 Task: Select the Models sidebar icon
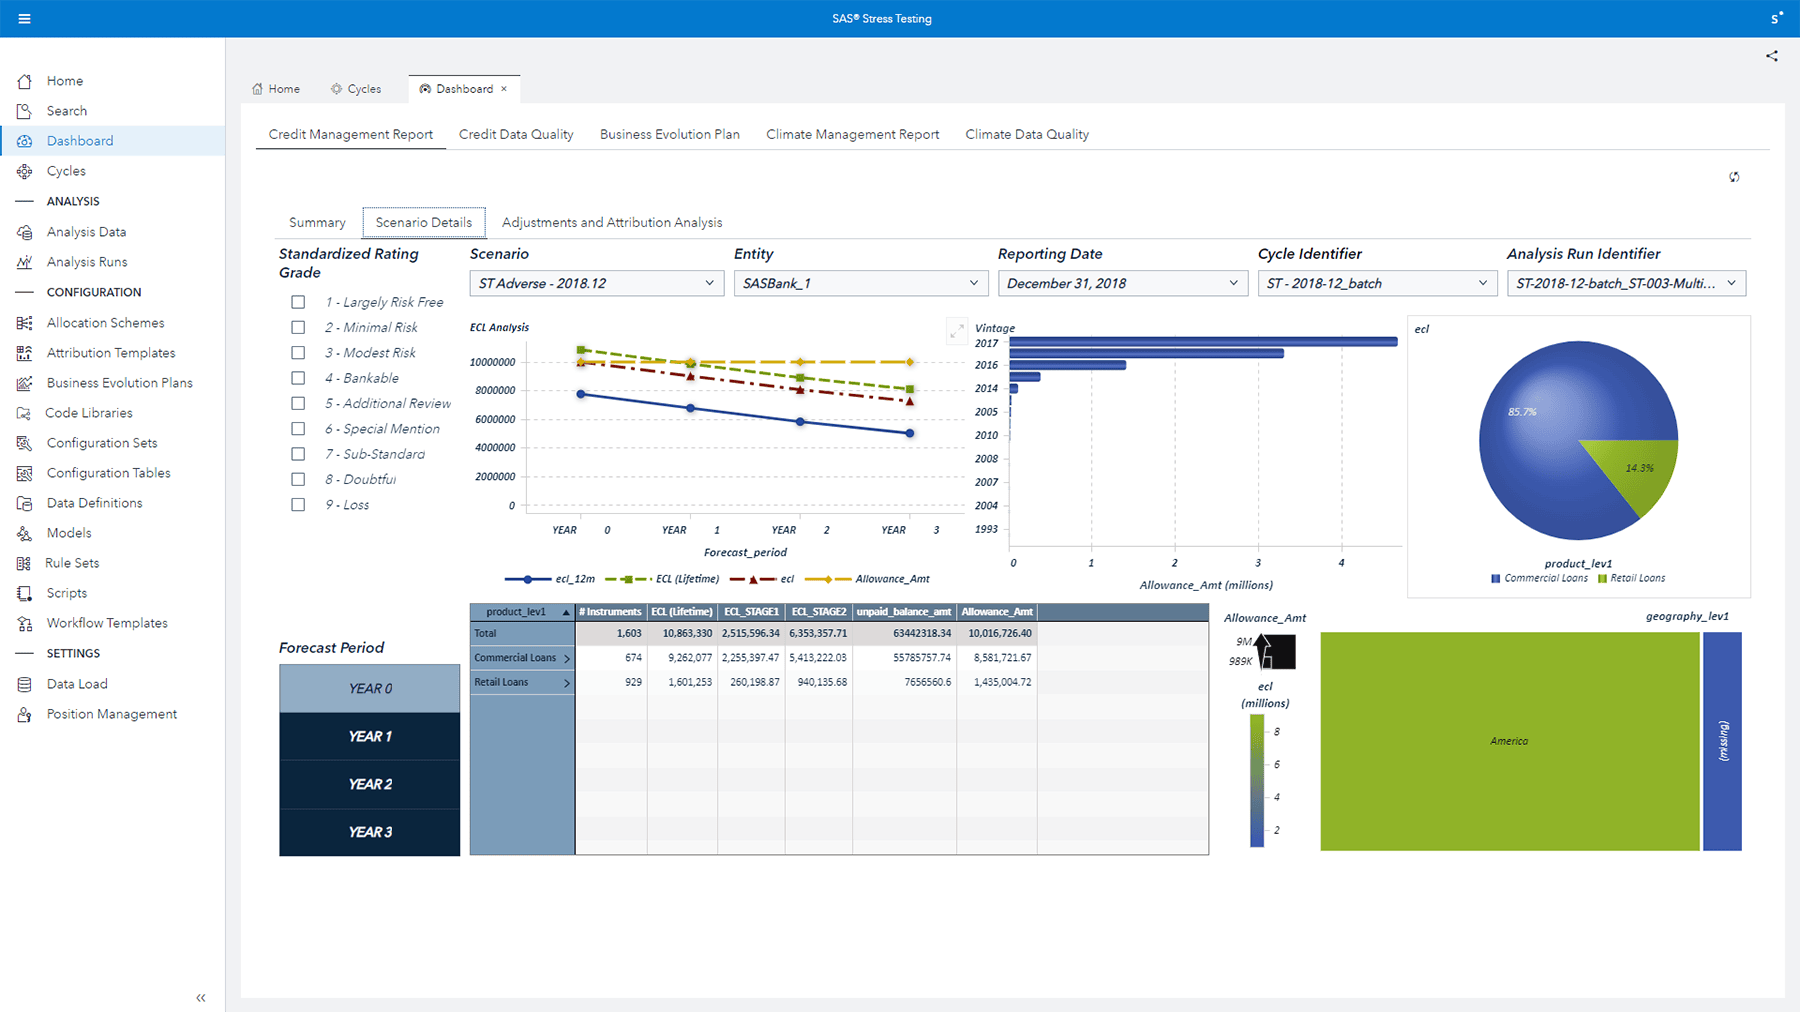tap(23, 532)
